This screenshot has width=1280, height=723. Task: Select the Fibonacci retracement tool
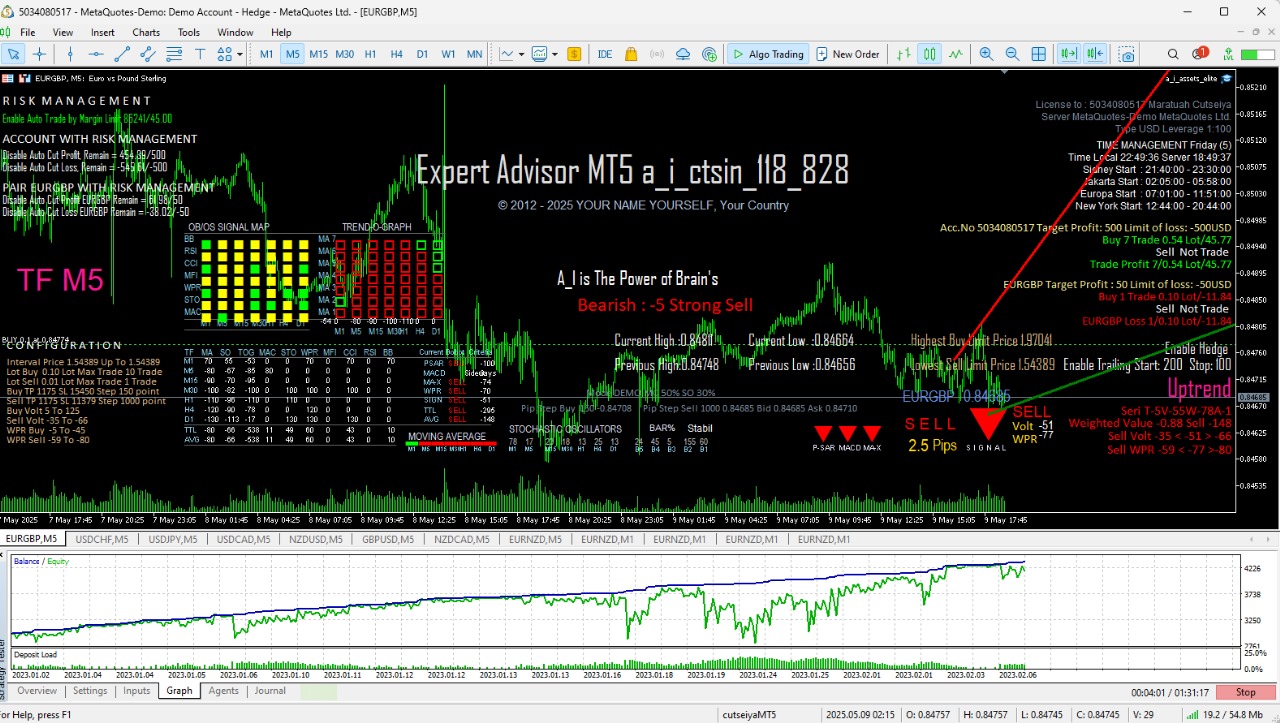tap(175, 54)
